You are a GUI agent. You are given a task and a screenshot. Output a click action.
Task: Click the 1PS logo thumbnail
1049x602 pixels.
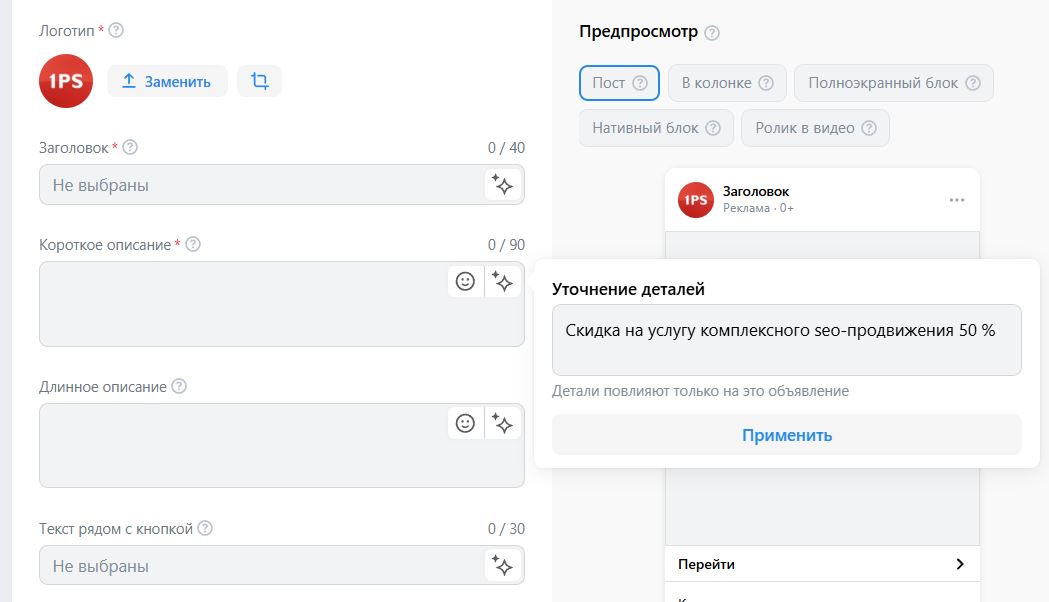65,81
